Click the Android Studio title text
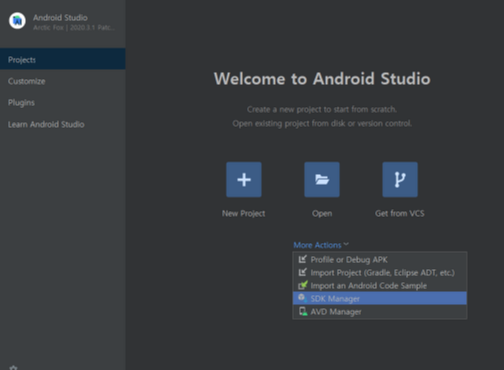This screenshot has width=504, height=370. pyautogui.click(x=60, y=17)
